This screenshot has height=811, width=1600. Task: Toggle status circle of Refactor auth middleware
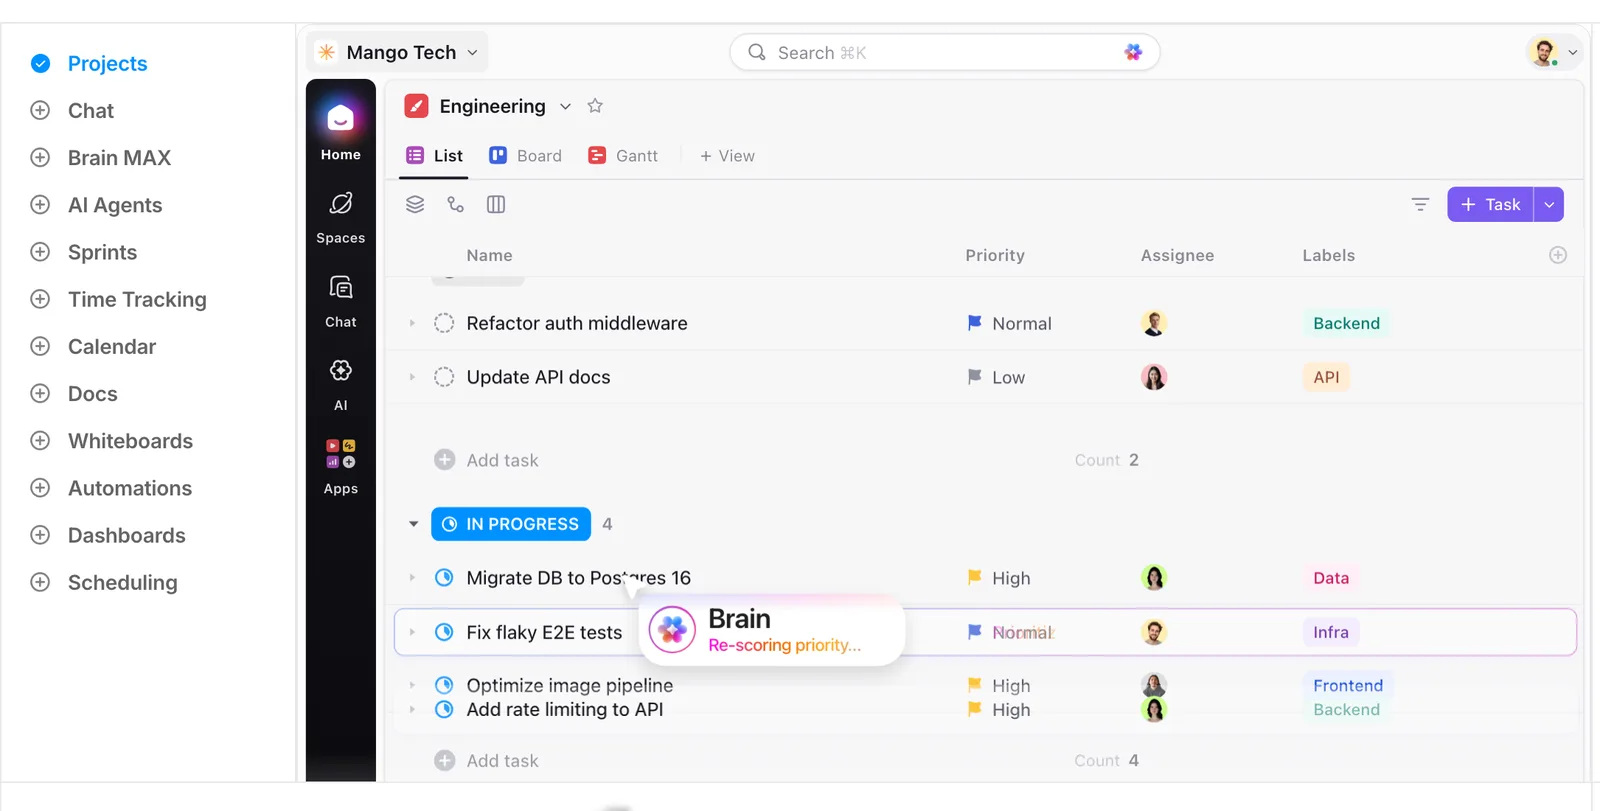[x=444, y=323]
